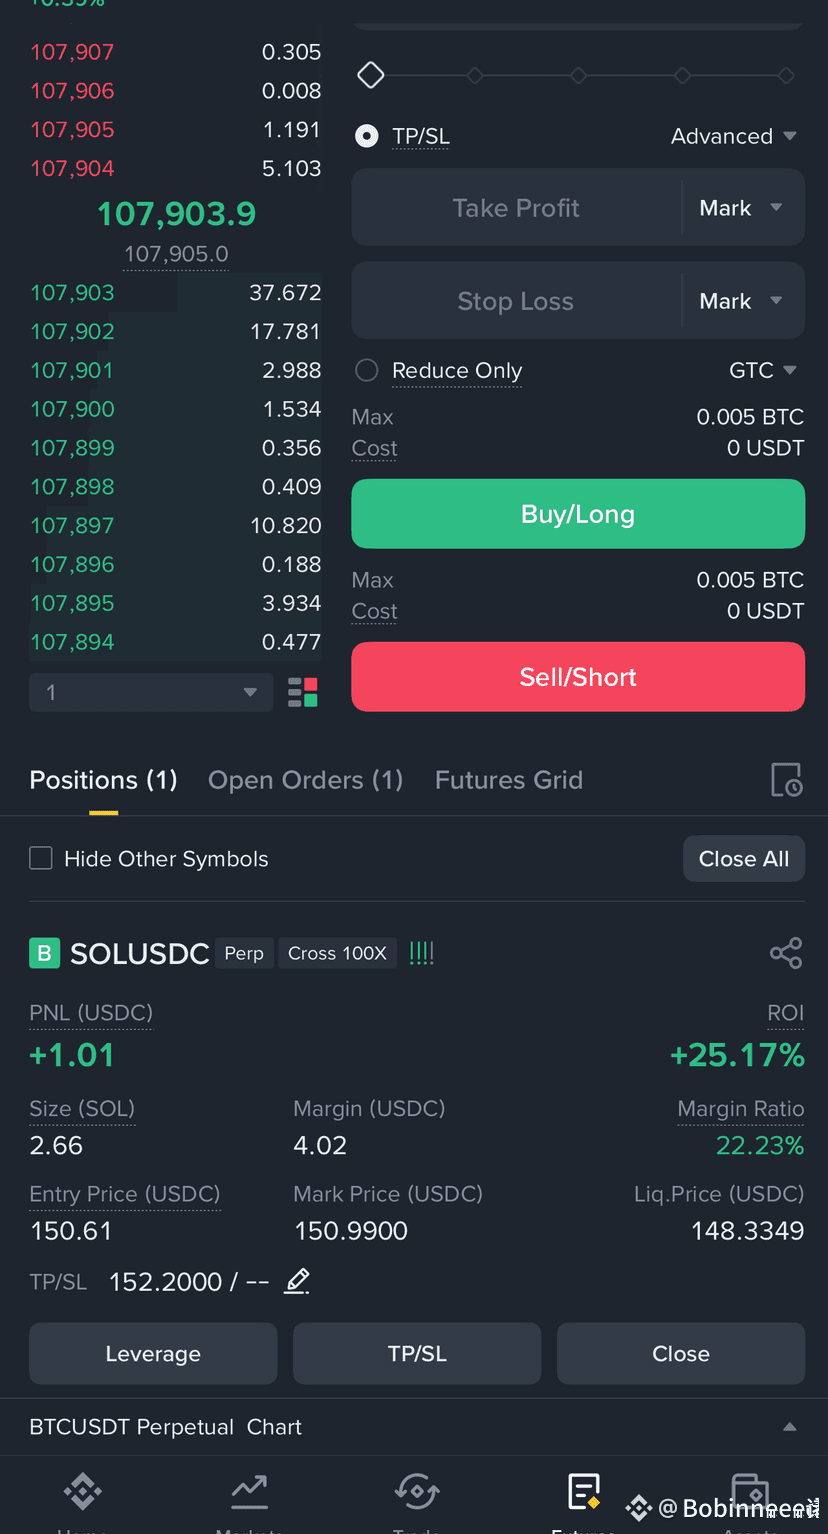Tap the Close All button
828x1534 pixels.
pos(744,859)
